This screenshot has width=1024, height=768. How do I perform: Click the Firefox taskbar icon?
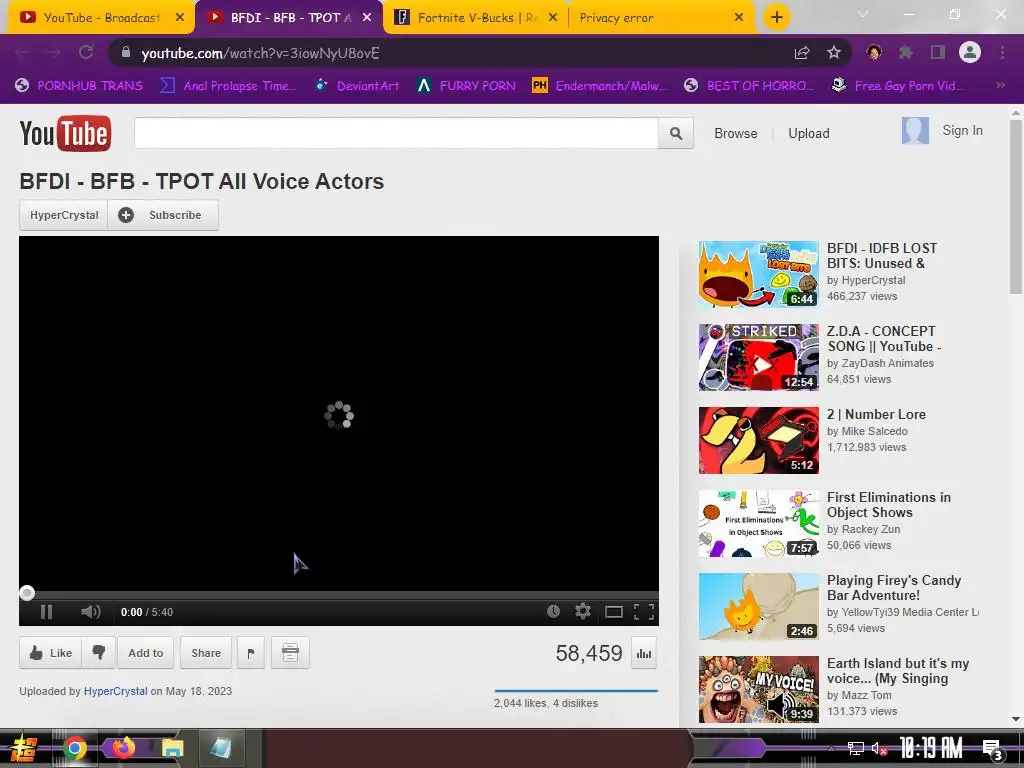tap(123, 747)
